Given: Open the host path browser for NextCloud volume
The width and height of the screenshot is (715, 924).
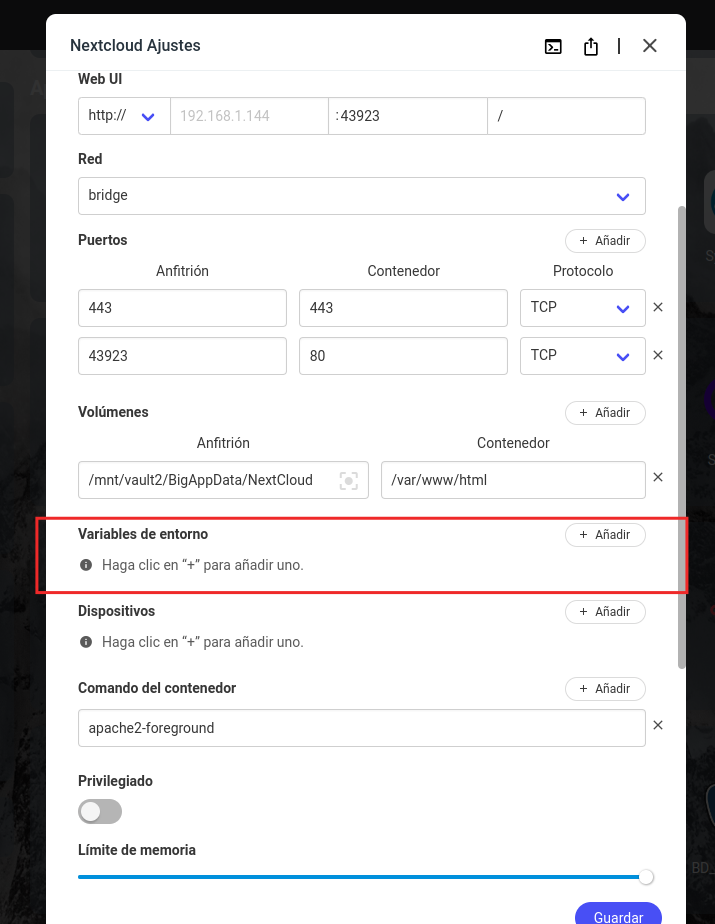Looking at the screenshot, I should (348, 481).
